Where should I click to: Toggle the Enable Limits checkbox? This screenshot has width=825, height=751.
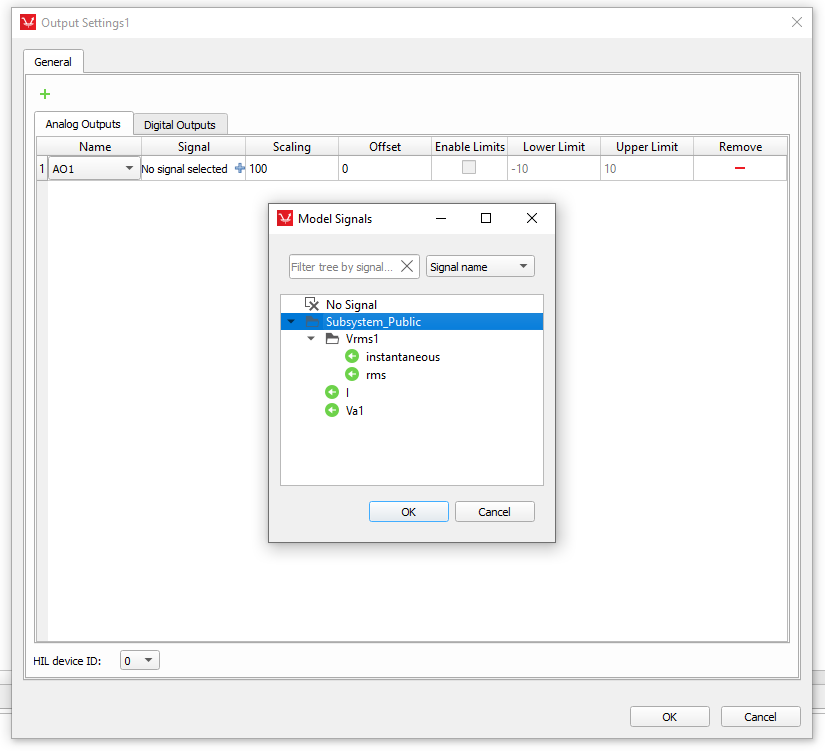[x=468, y=169]
